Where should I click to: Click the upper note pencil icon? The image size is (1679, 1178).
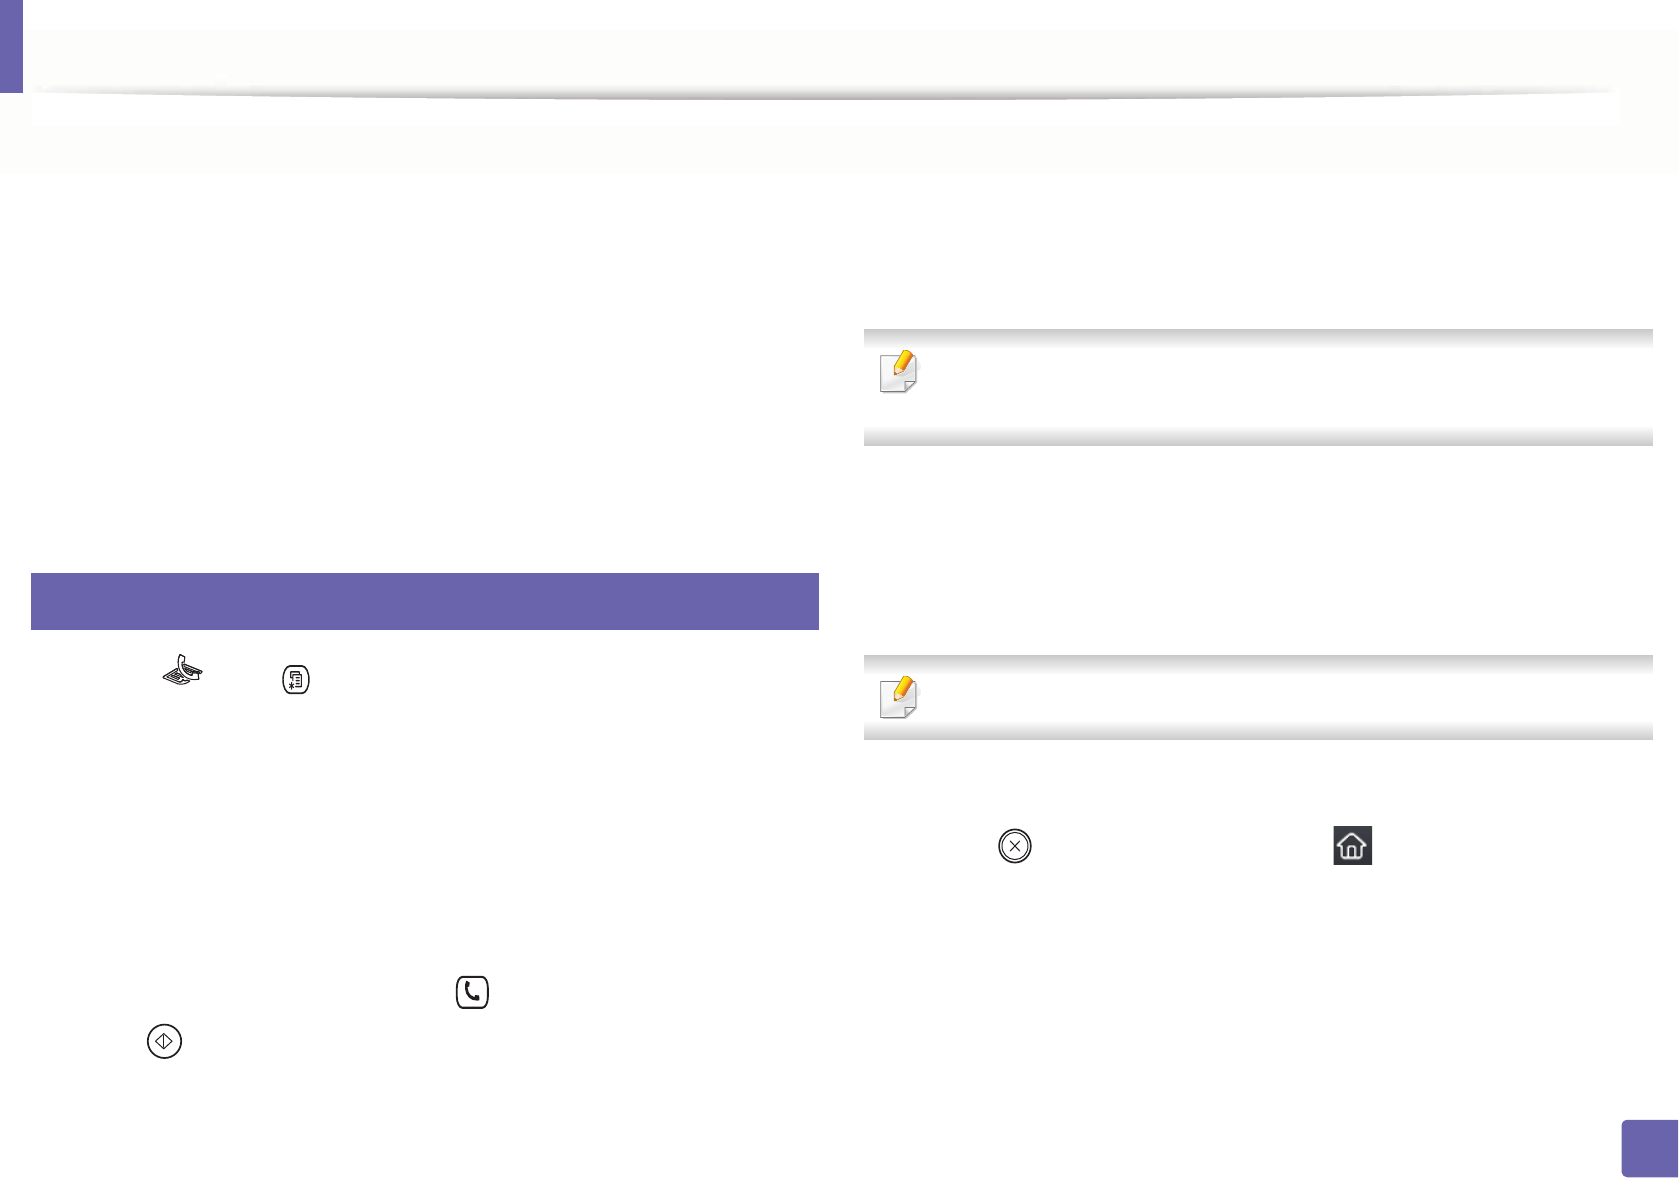pos(898,371)
